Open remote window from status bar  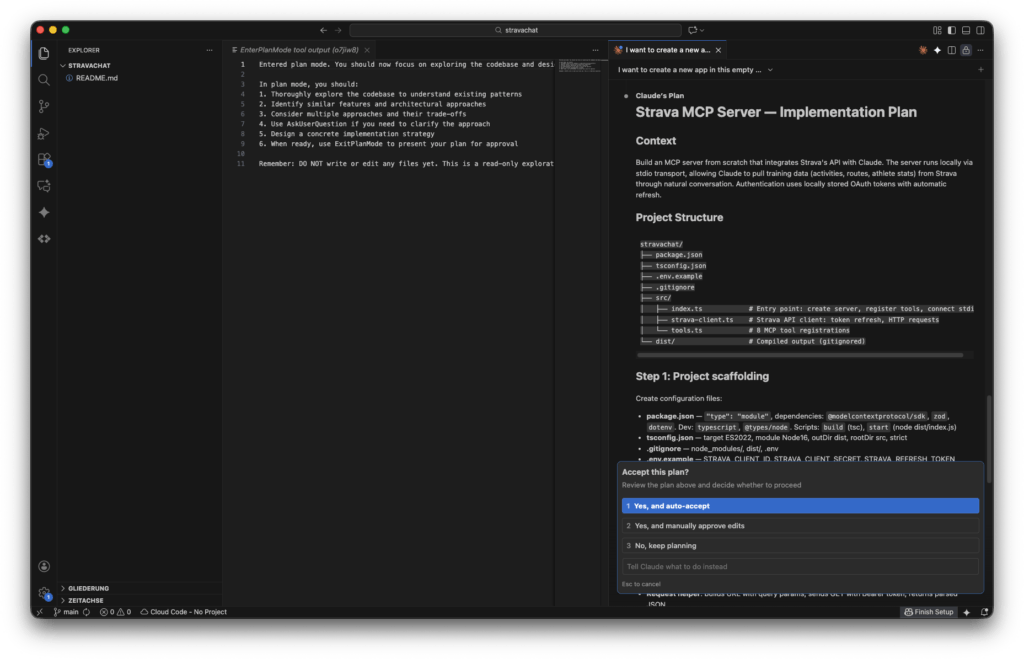pos(40,613)
